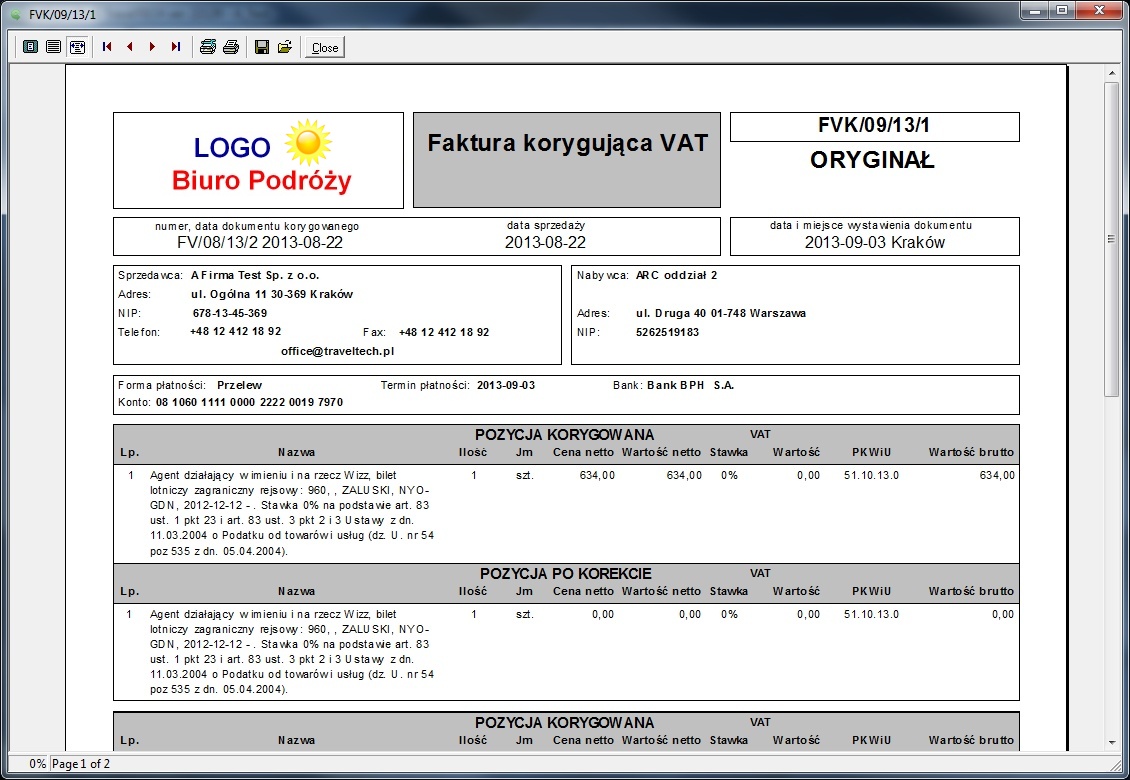Viewport: 1130px width, 780px height.
Task: Toggle the fit-to-page-width view icon
Action: point(77,47)
